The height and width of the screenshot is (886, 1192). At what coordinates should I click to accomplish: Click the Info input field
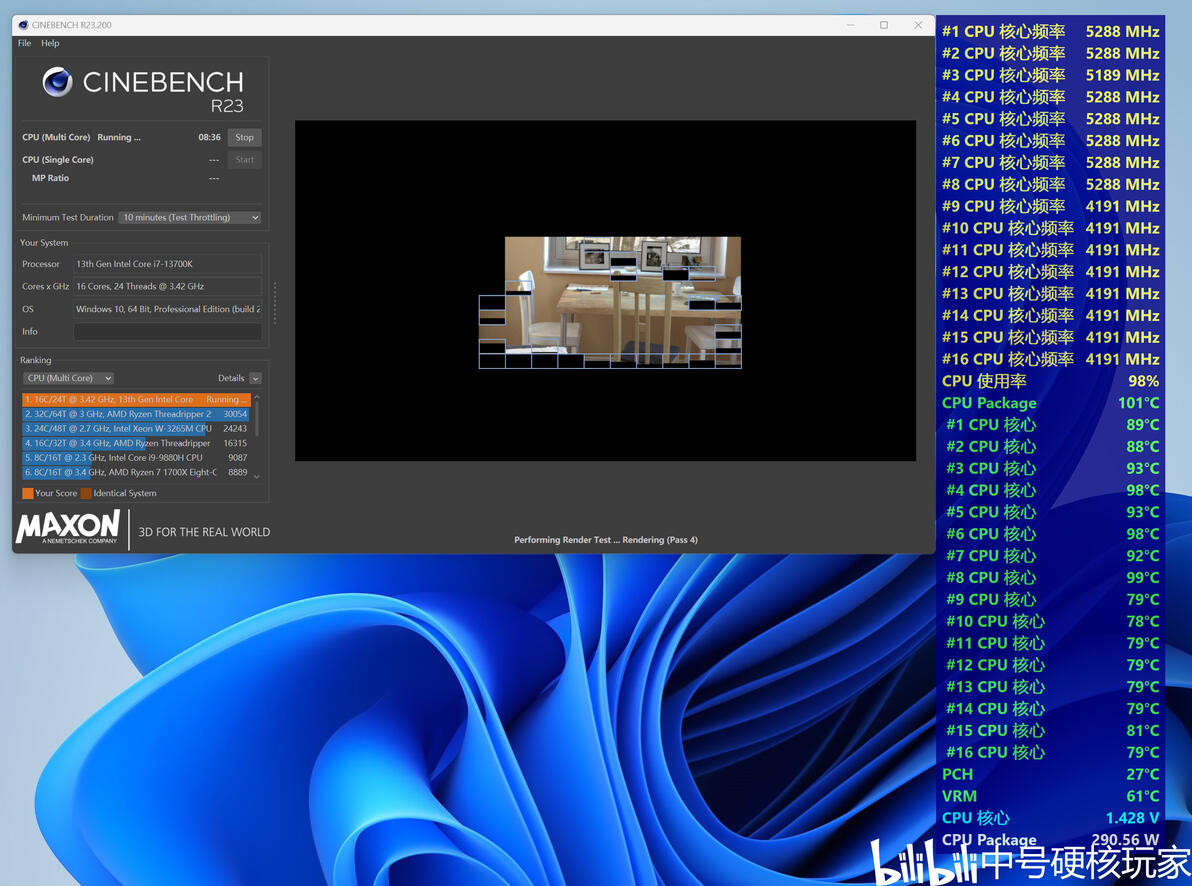point(167,332)
